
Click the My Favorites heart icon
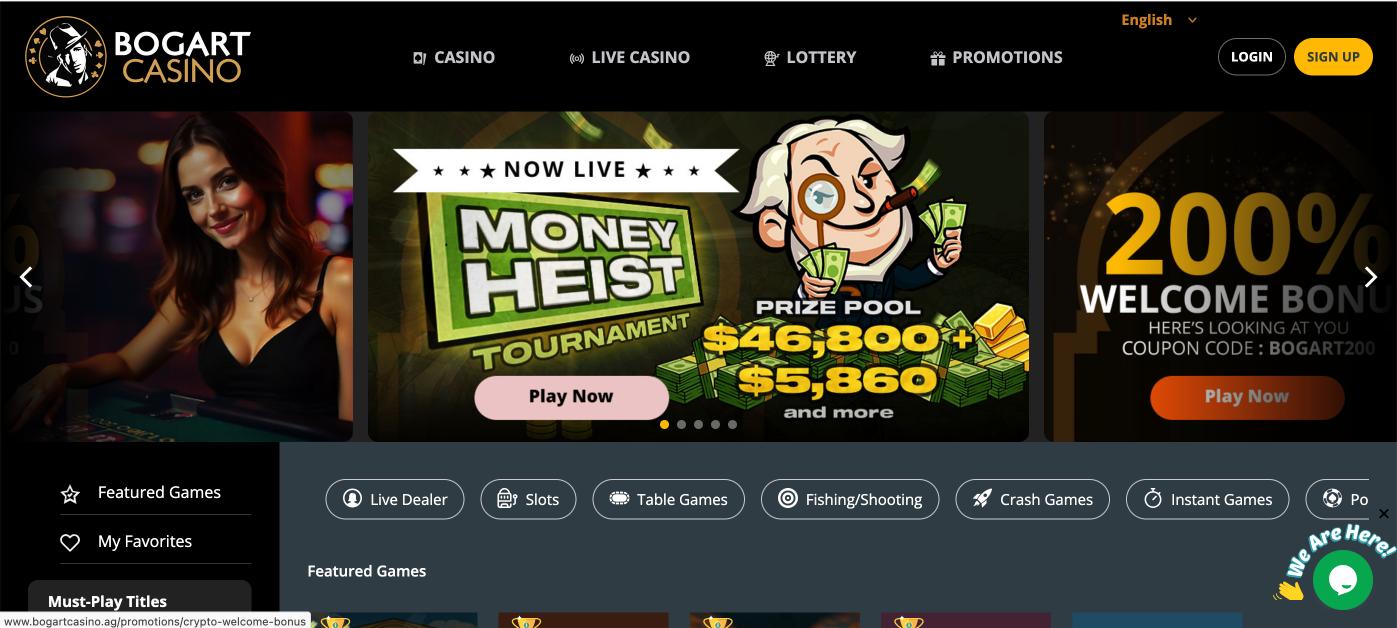[70, 542]
